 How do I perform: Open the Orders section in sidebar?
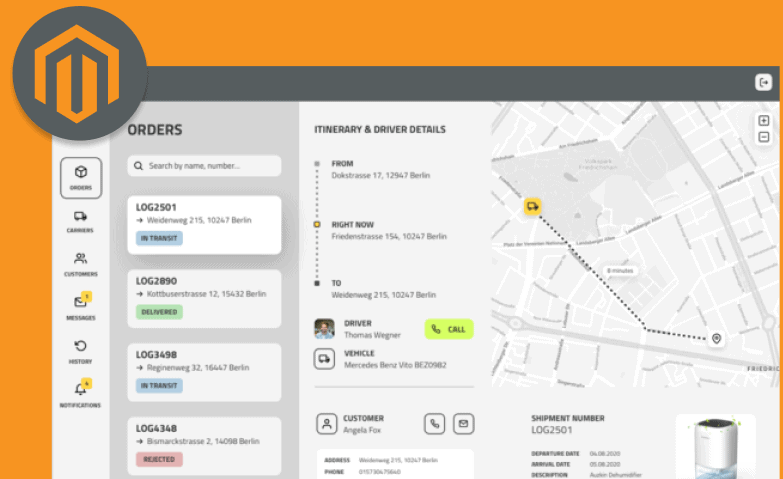point(81,178)
